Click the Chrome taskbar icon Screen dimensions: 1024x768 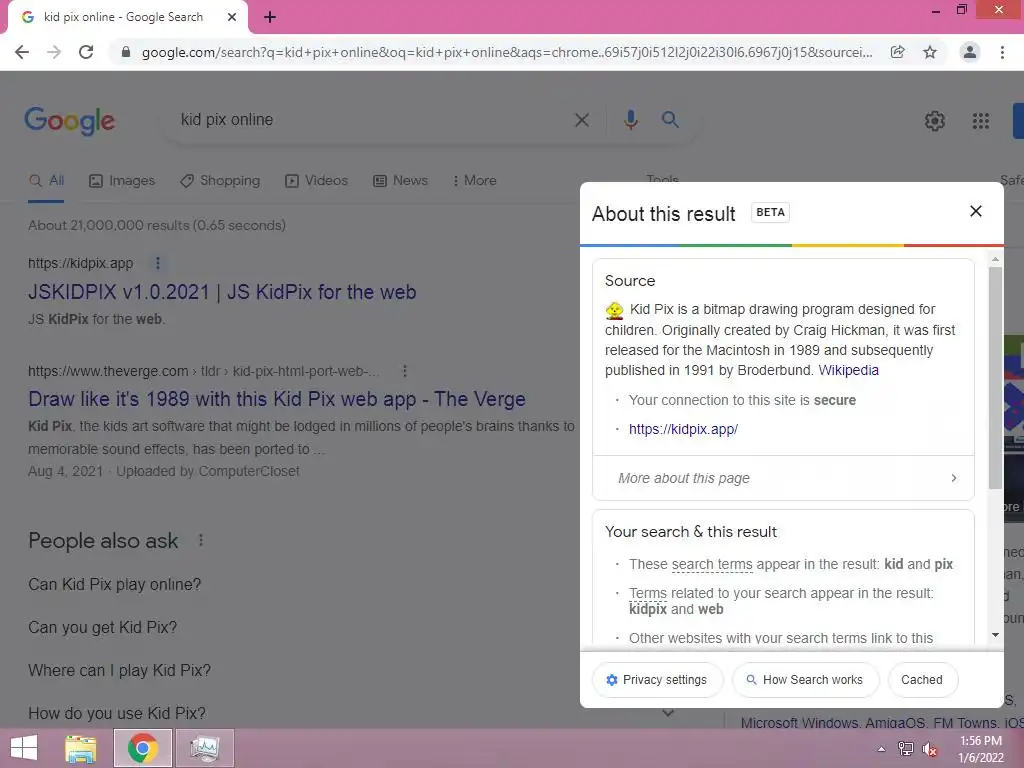pyautogui.click(x=142, y=748)
